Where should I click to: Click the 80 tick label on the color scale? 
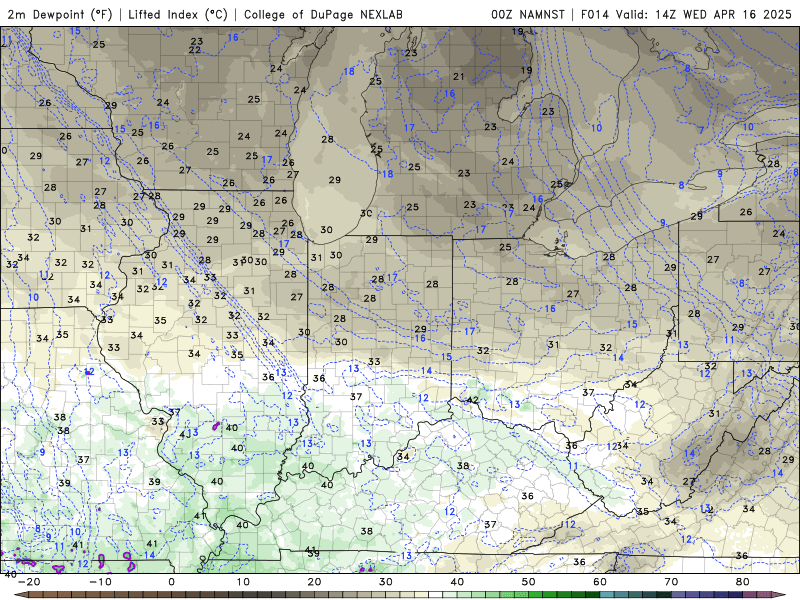click(x=743, y=582)
